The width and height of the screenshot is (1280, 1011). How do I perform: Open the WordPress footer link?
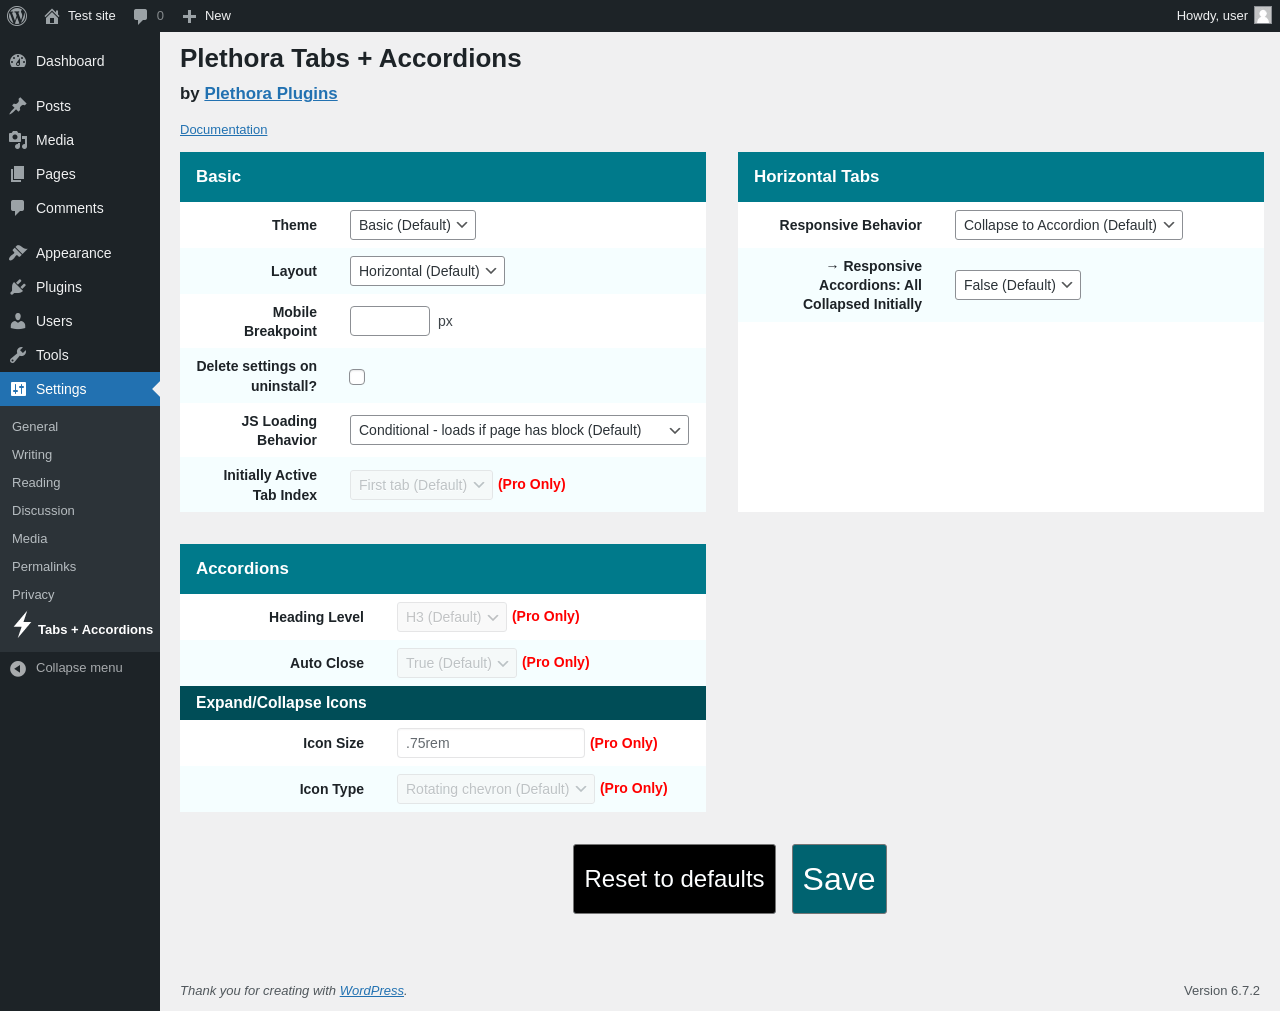point(372,991)
